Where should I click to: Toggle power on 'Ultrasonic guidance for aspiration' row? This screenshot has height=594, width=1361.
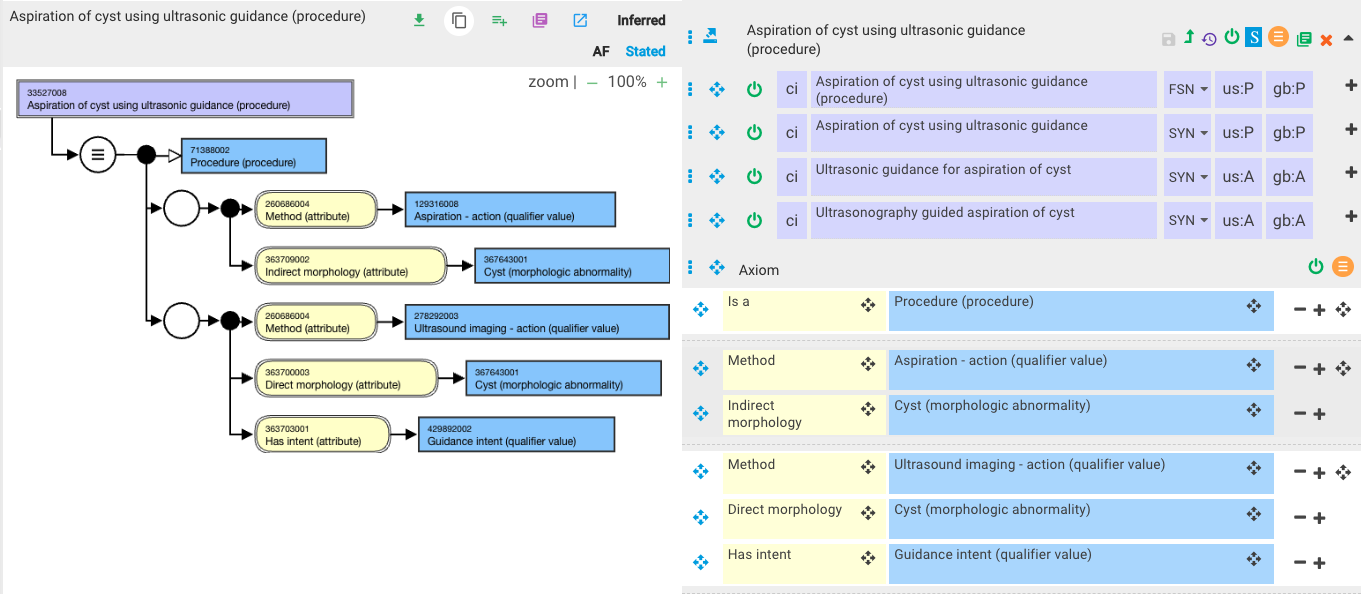(x=755, y=176)
